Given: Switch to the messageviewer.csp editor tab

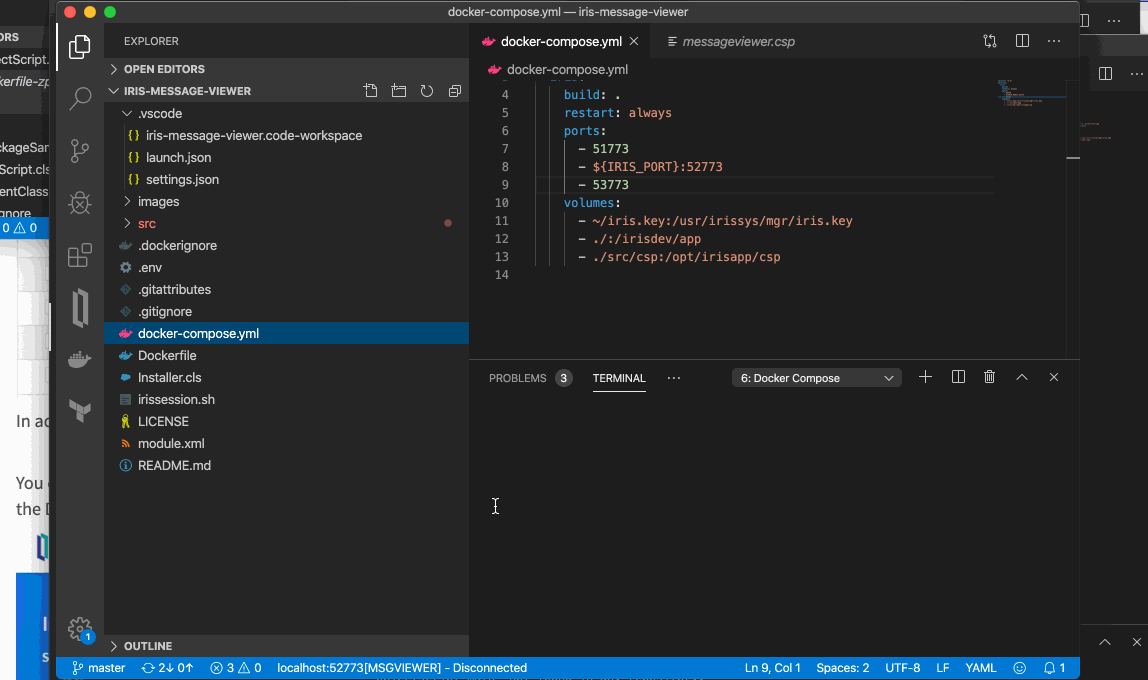Looking at the screenshot, I should (731, 42).
